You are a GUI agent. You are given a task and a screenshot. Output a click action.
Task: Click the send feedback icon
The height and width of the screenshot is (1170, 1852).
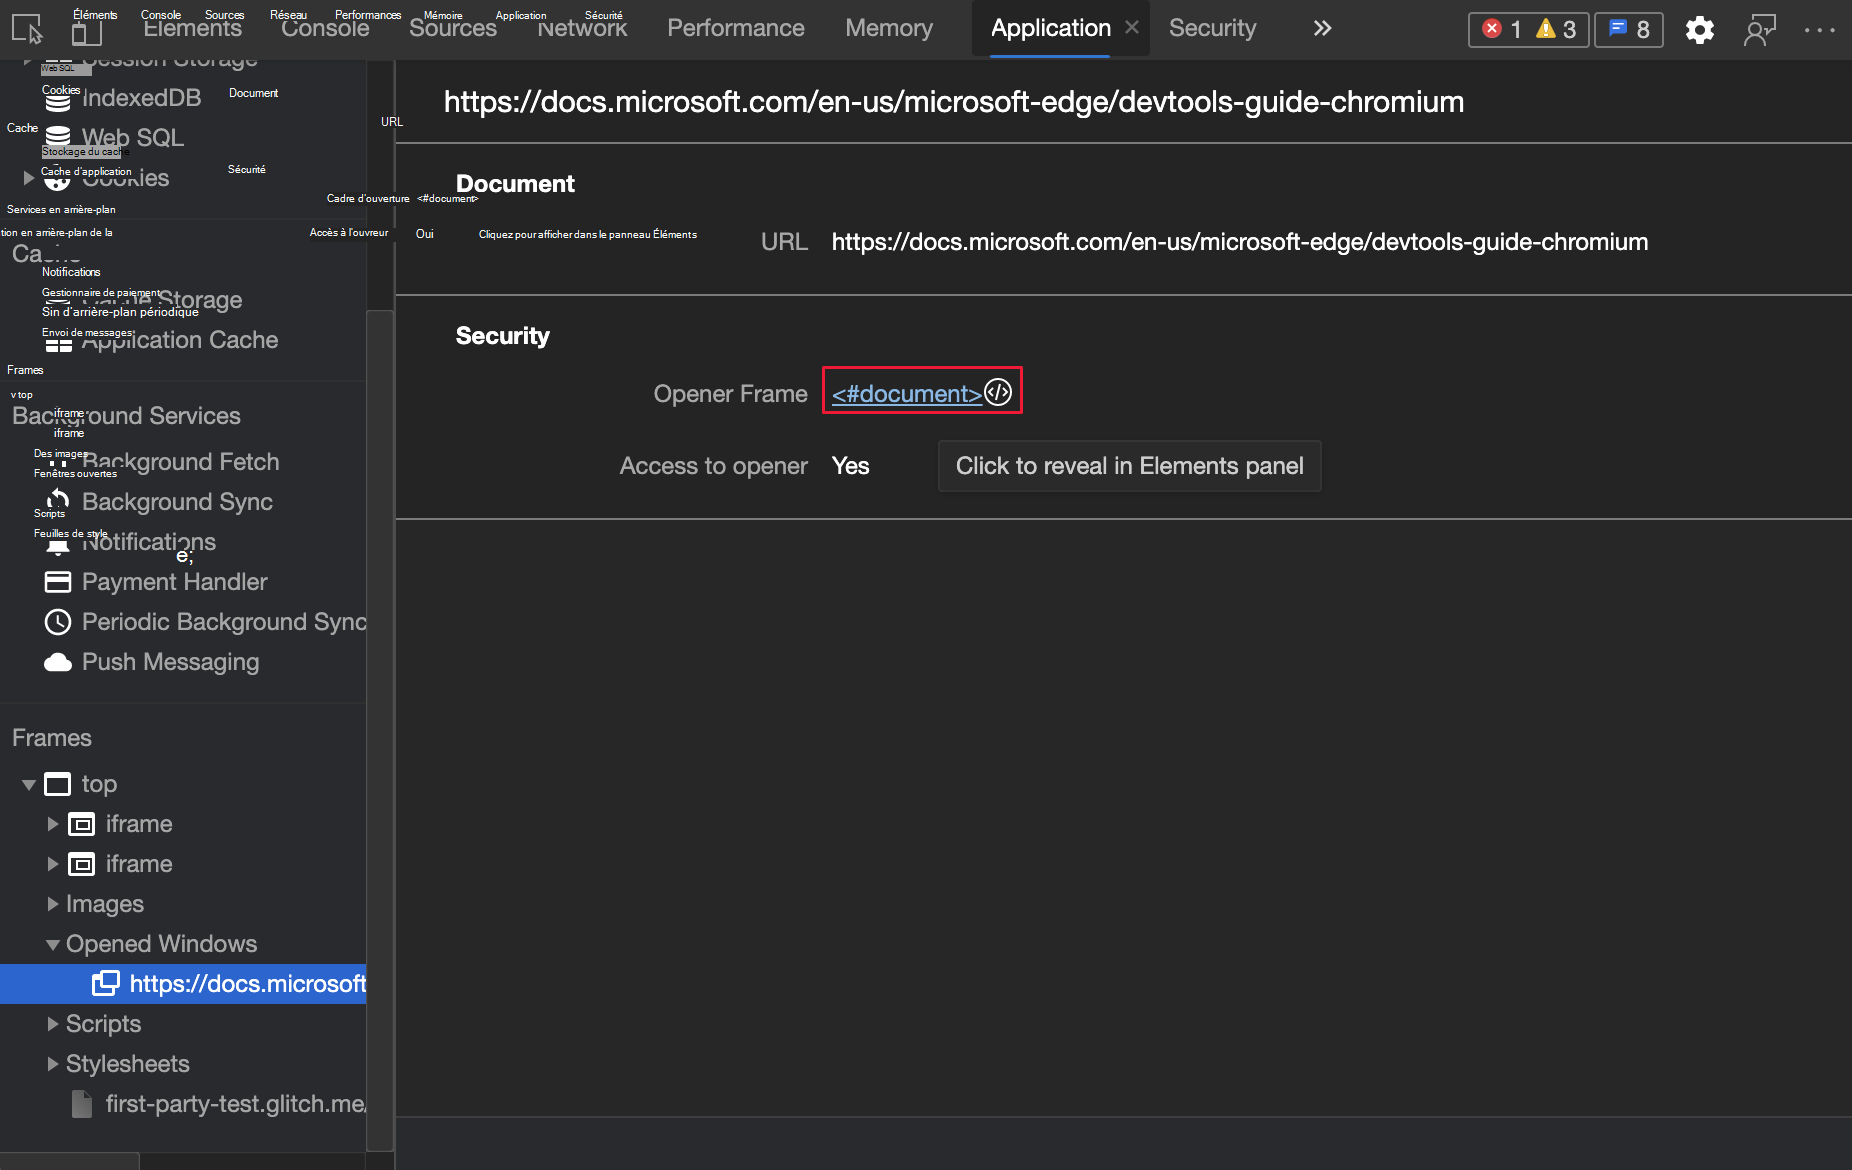pyautogui.click(x=1760, y=30)
